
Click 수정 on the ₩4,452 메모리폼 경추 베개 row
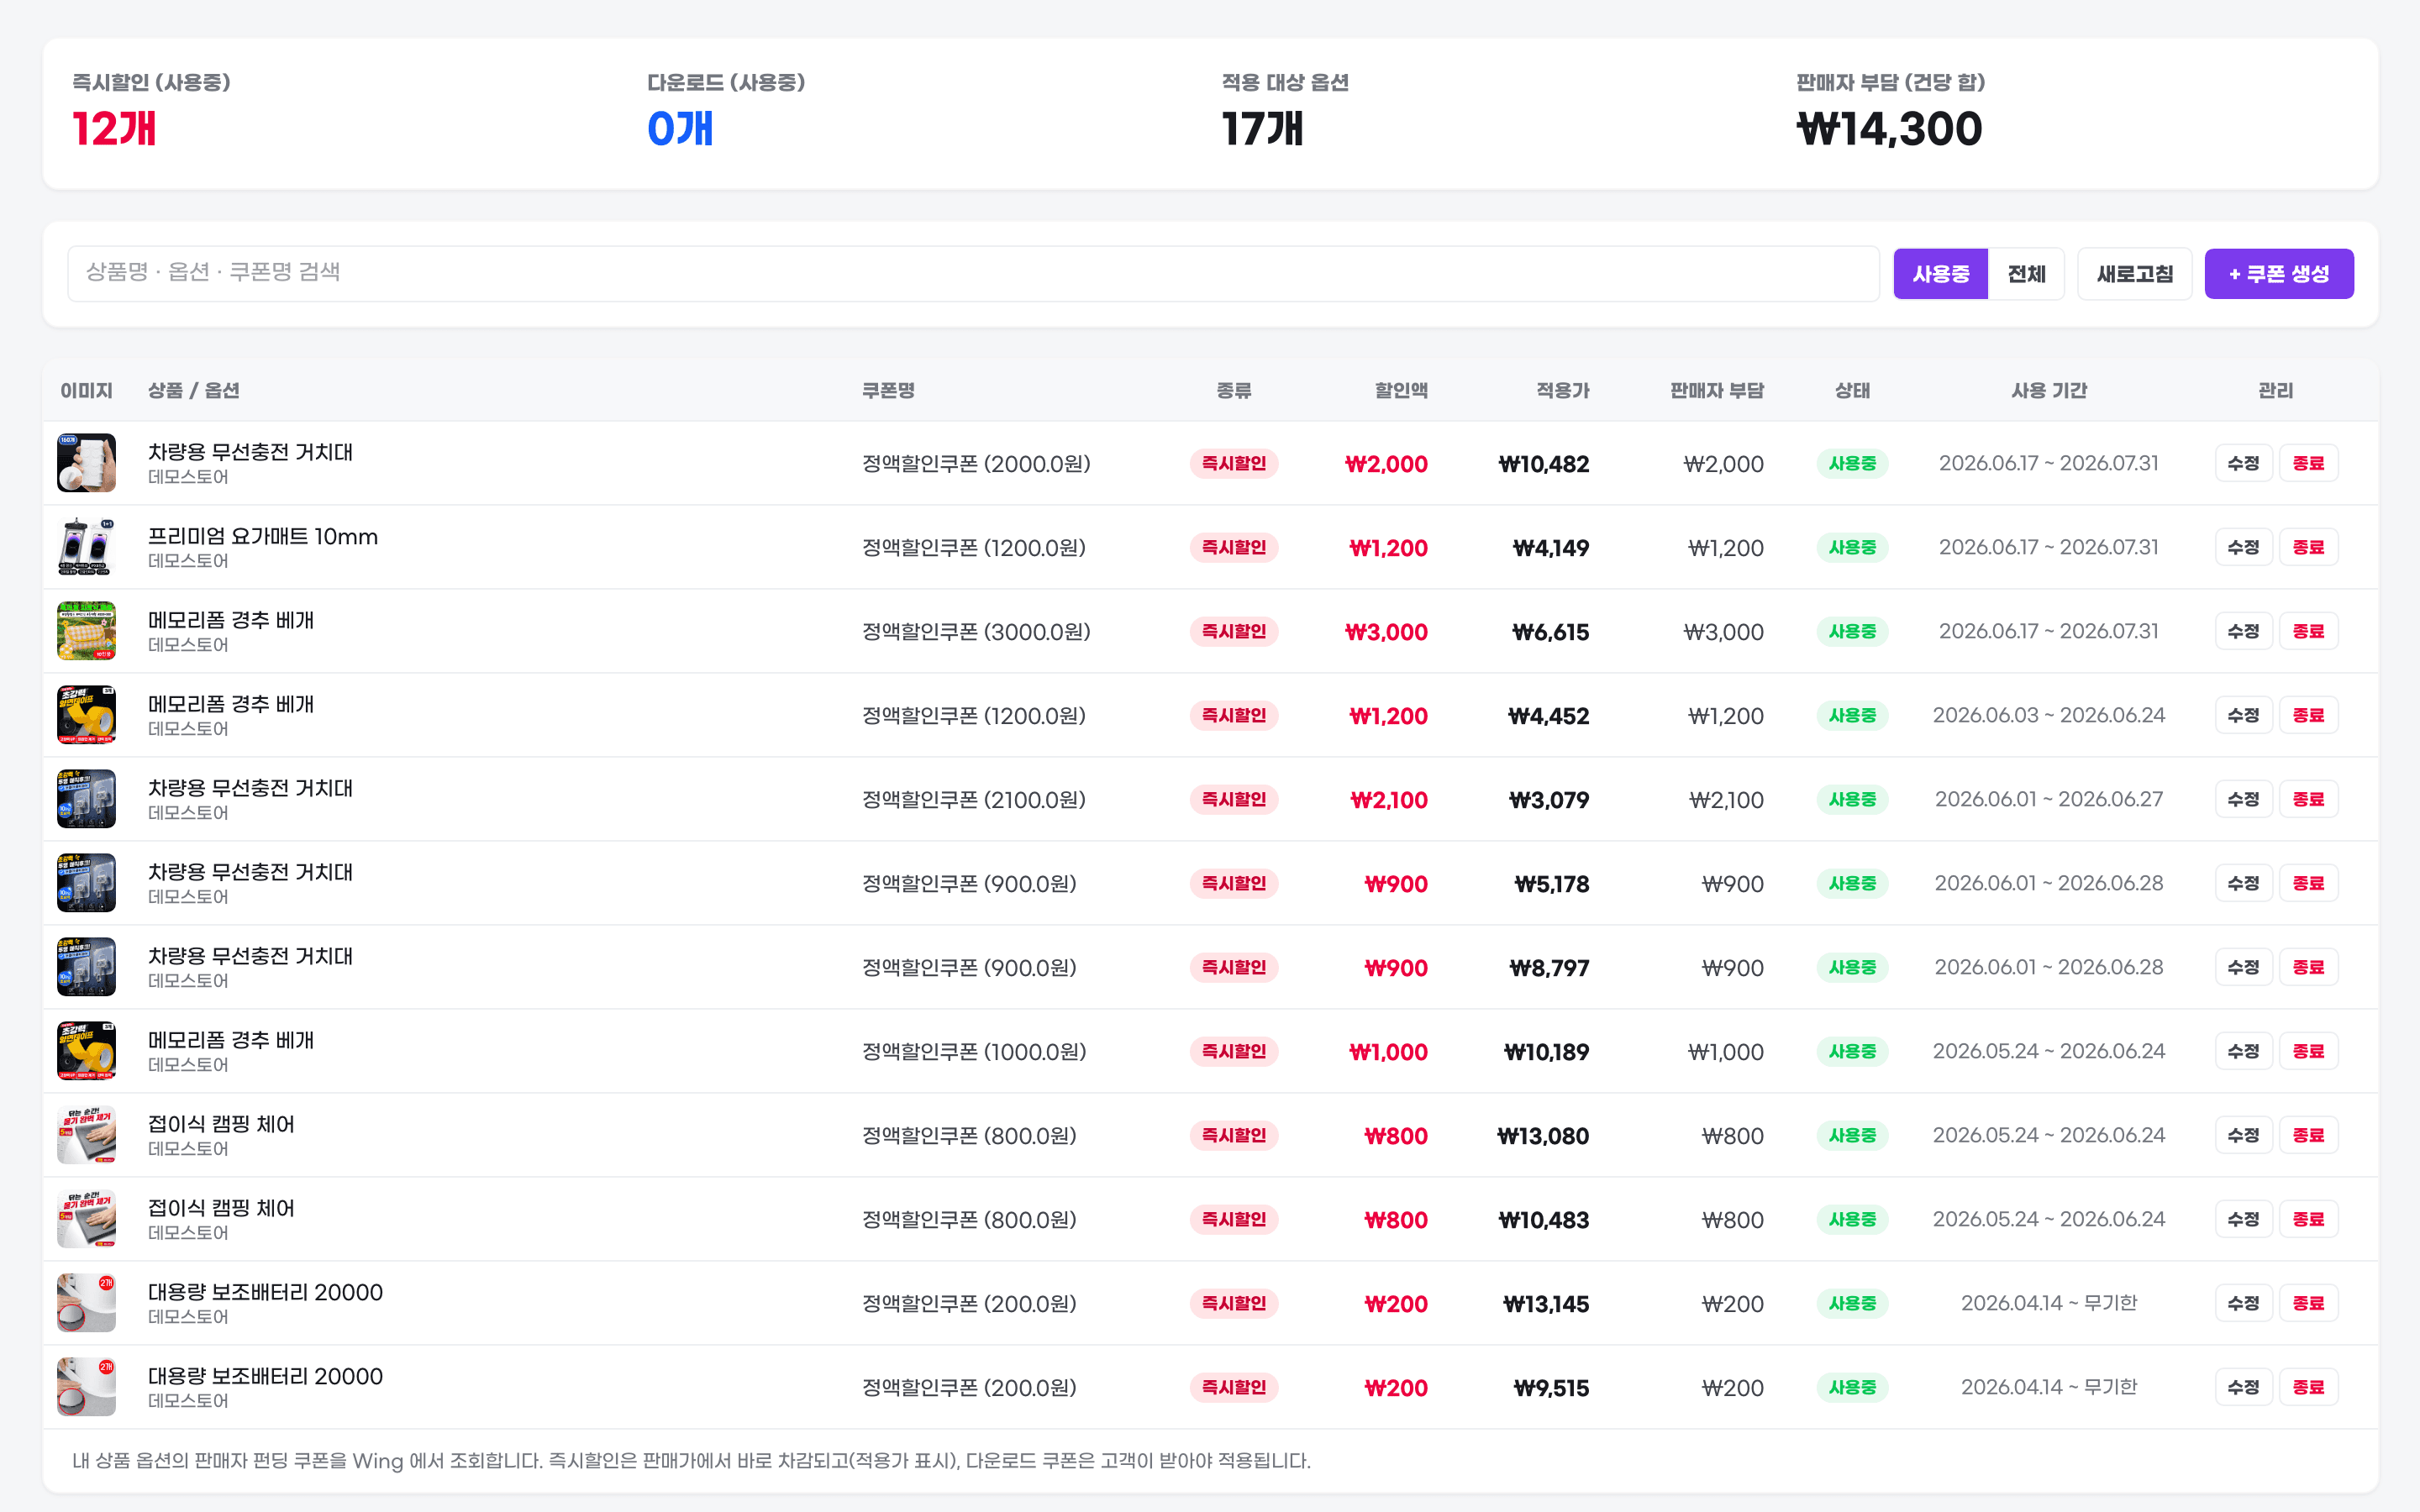point(2243,715)
